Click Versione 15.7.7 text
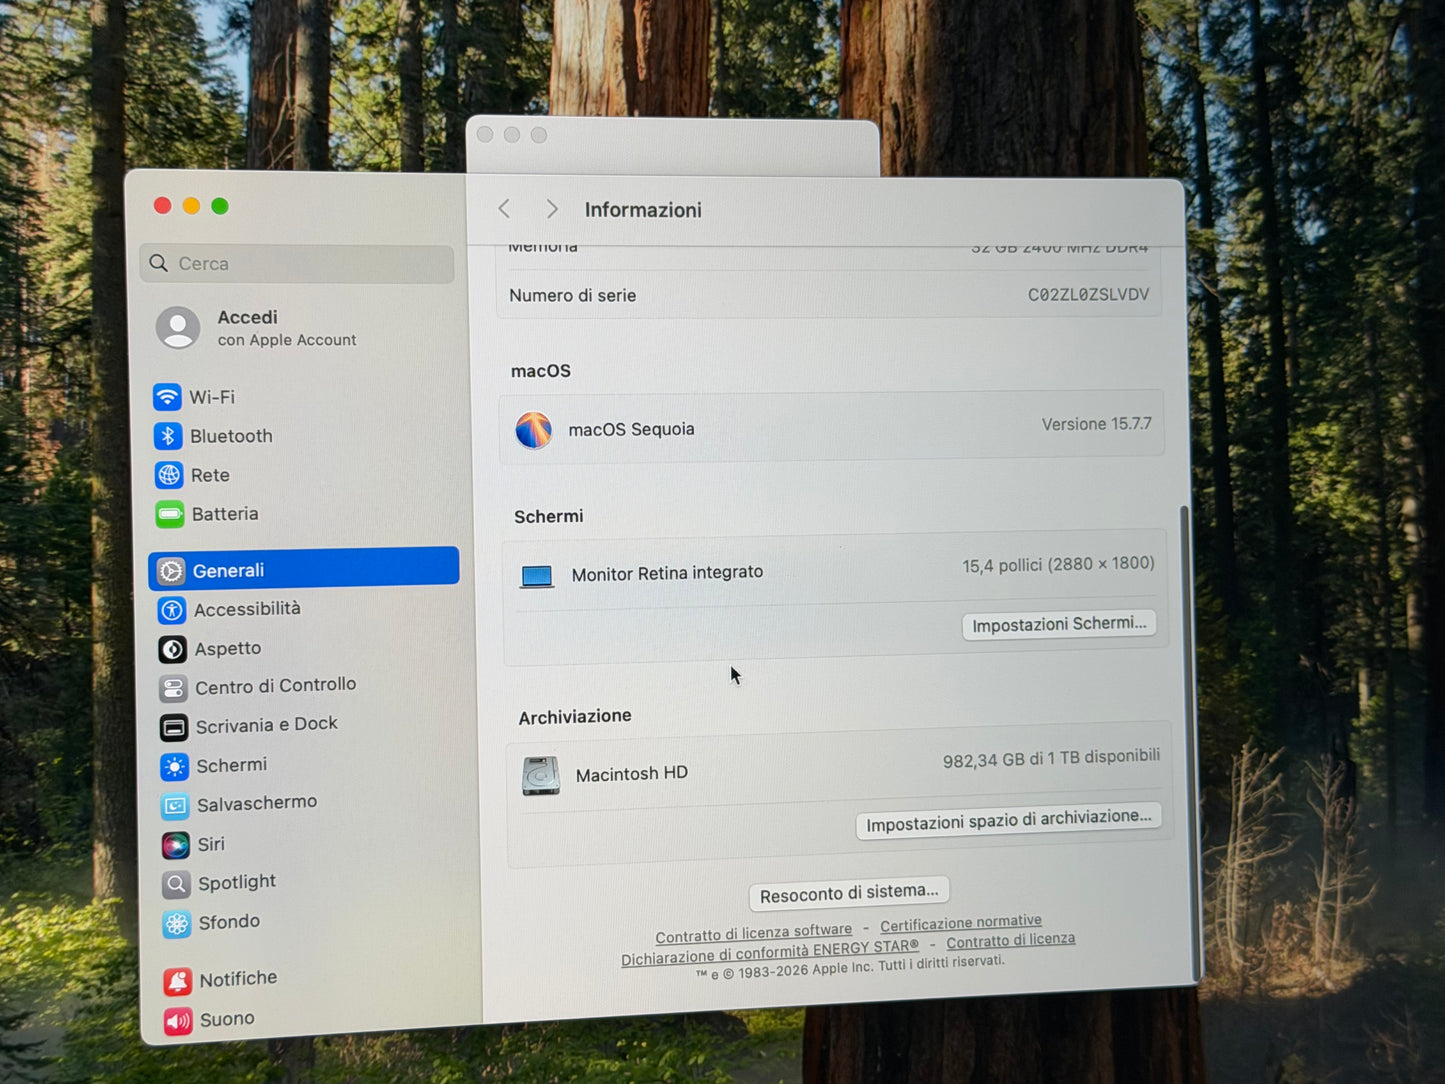The width and height of the screenshot is (1445, 1084). click(x=1096, y=424)
